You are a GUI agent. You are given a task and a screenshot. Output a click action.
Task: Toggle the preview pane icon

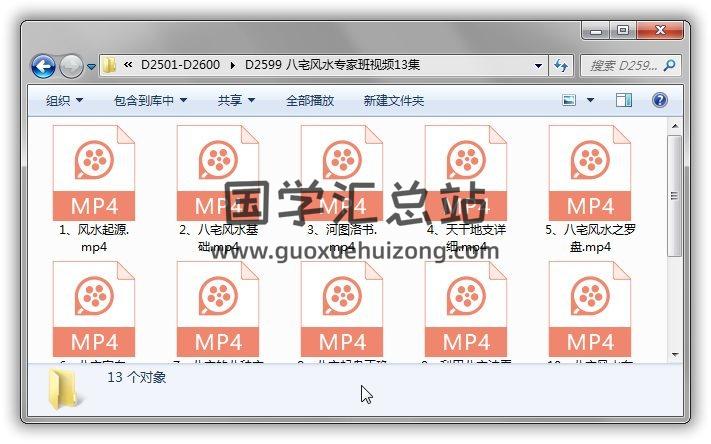(623, 100)
